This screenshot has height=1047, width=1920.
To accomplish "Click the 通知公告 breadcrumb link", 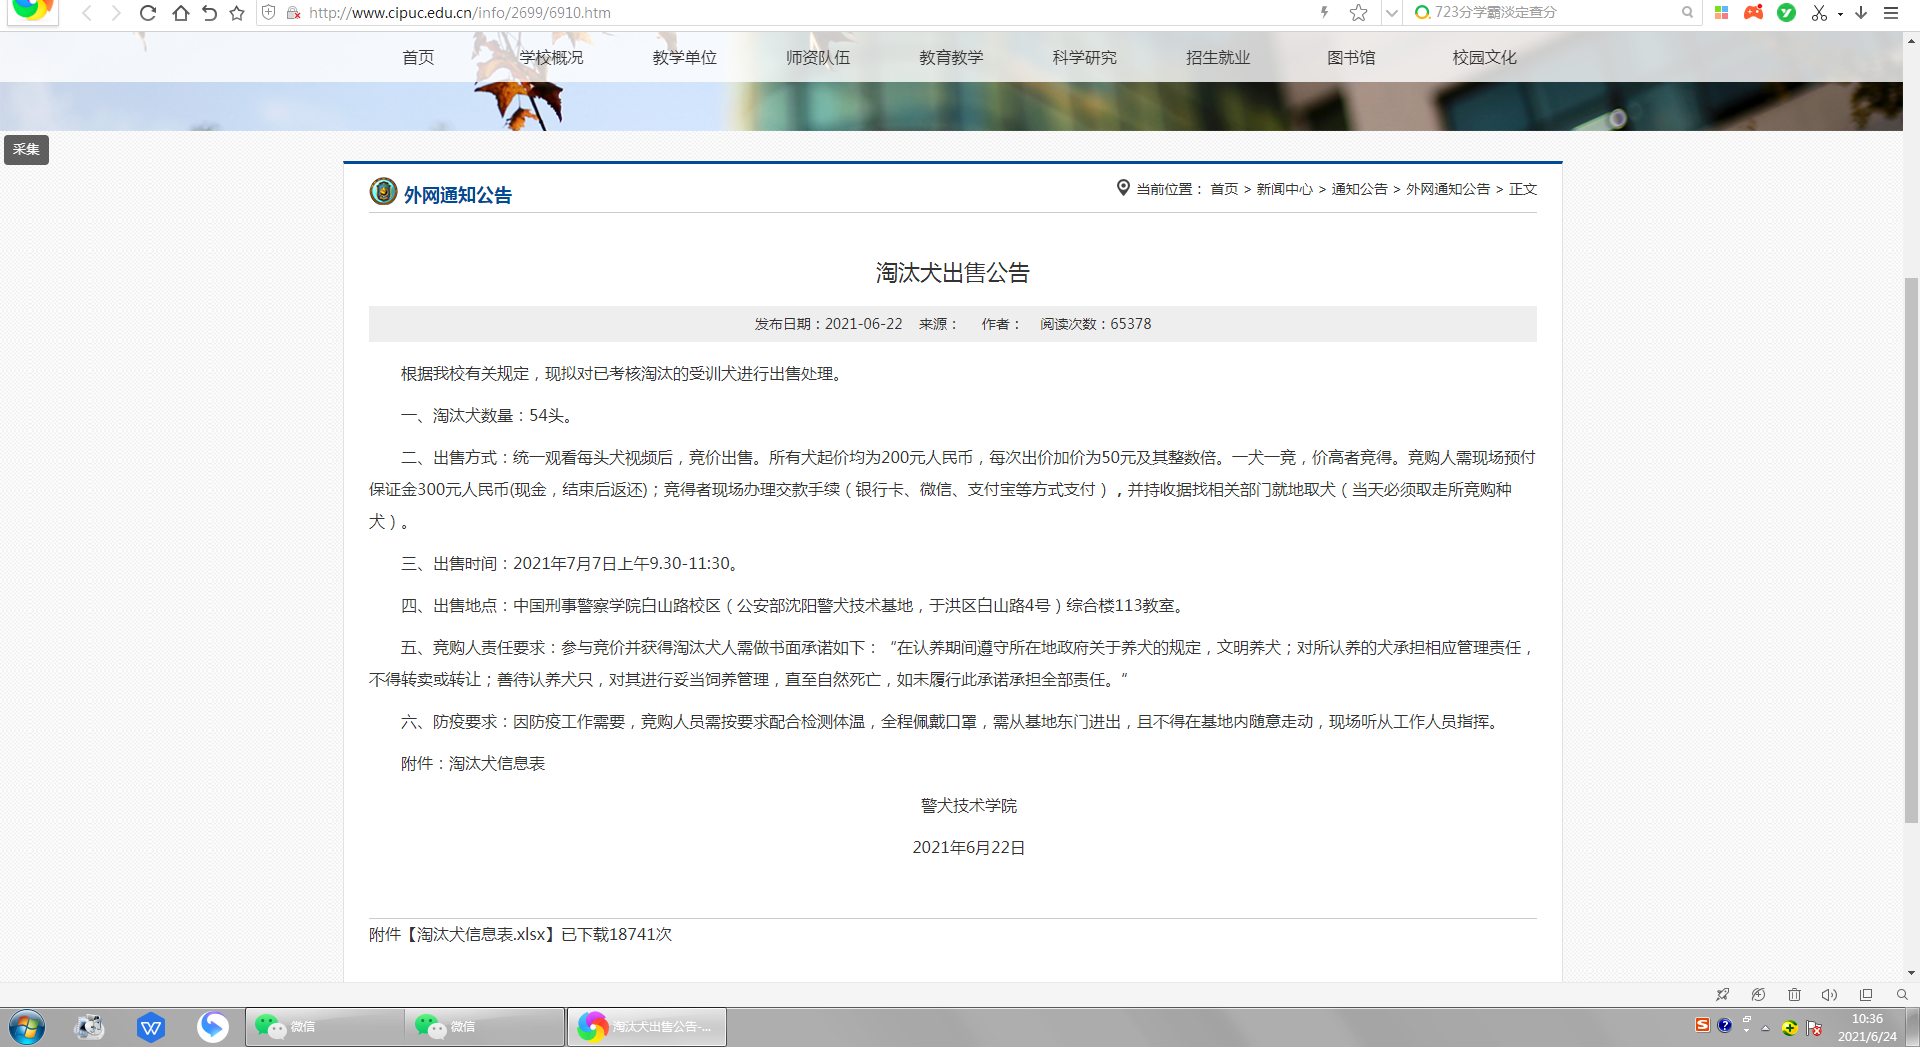I will click(1359, 189).
